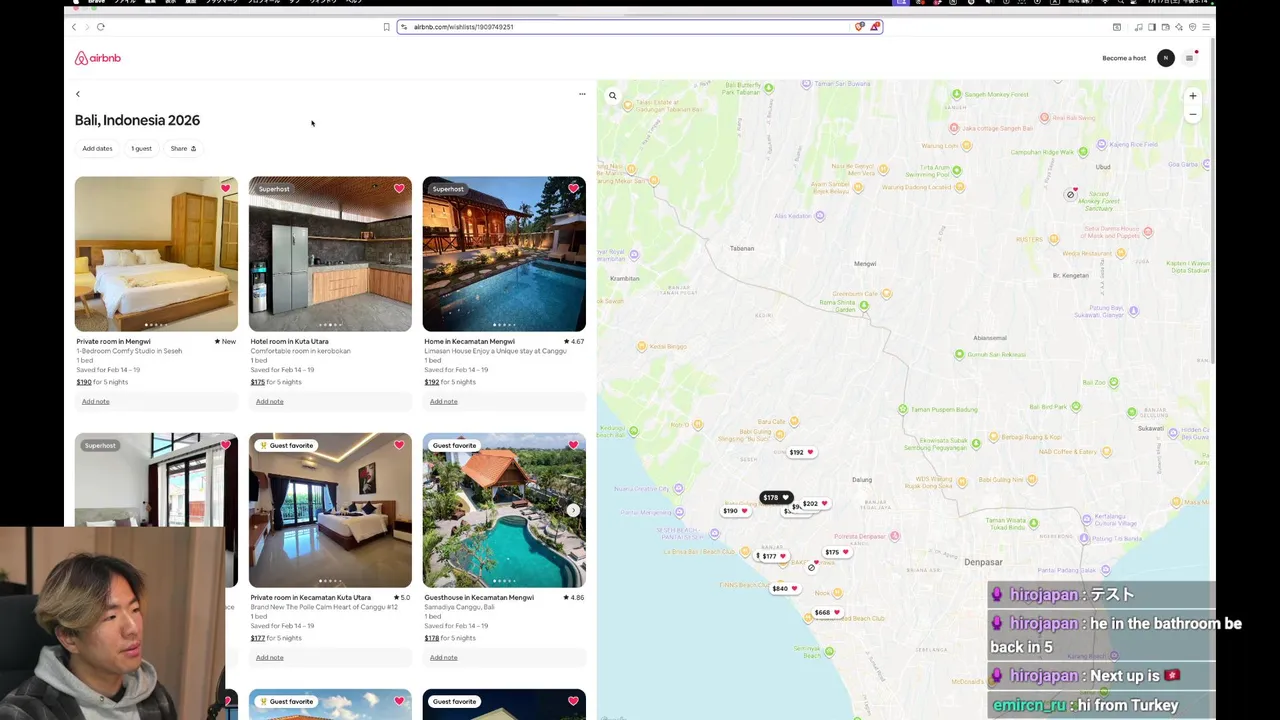Add note to Home in Kecamatan Mengwi
Image resolution: width=1280 pixels, height=720 pixels.
point(444,401)
